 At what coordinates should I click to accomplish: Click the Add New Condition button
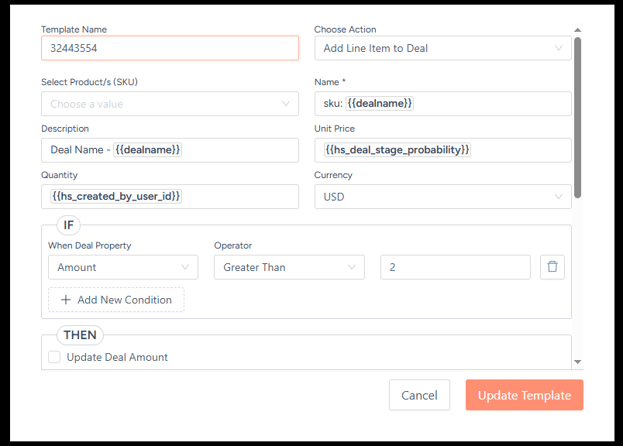pos(116,300)
